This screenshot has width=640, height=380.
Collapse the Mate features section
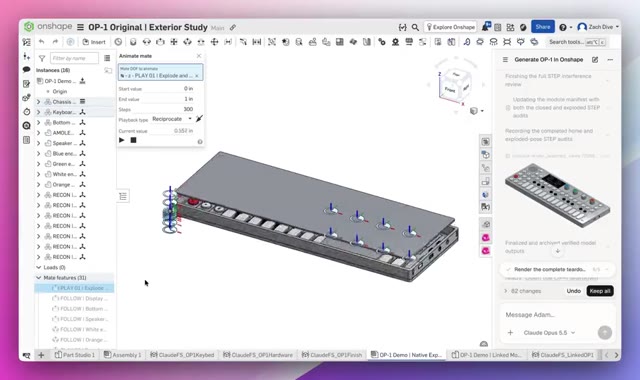pos(39,278)
